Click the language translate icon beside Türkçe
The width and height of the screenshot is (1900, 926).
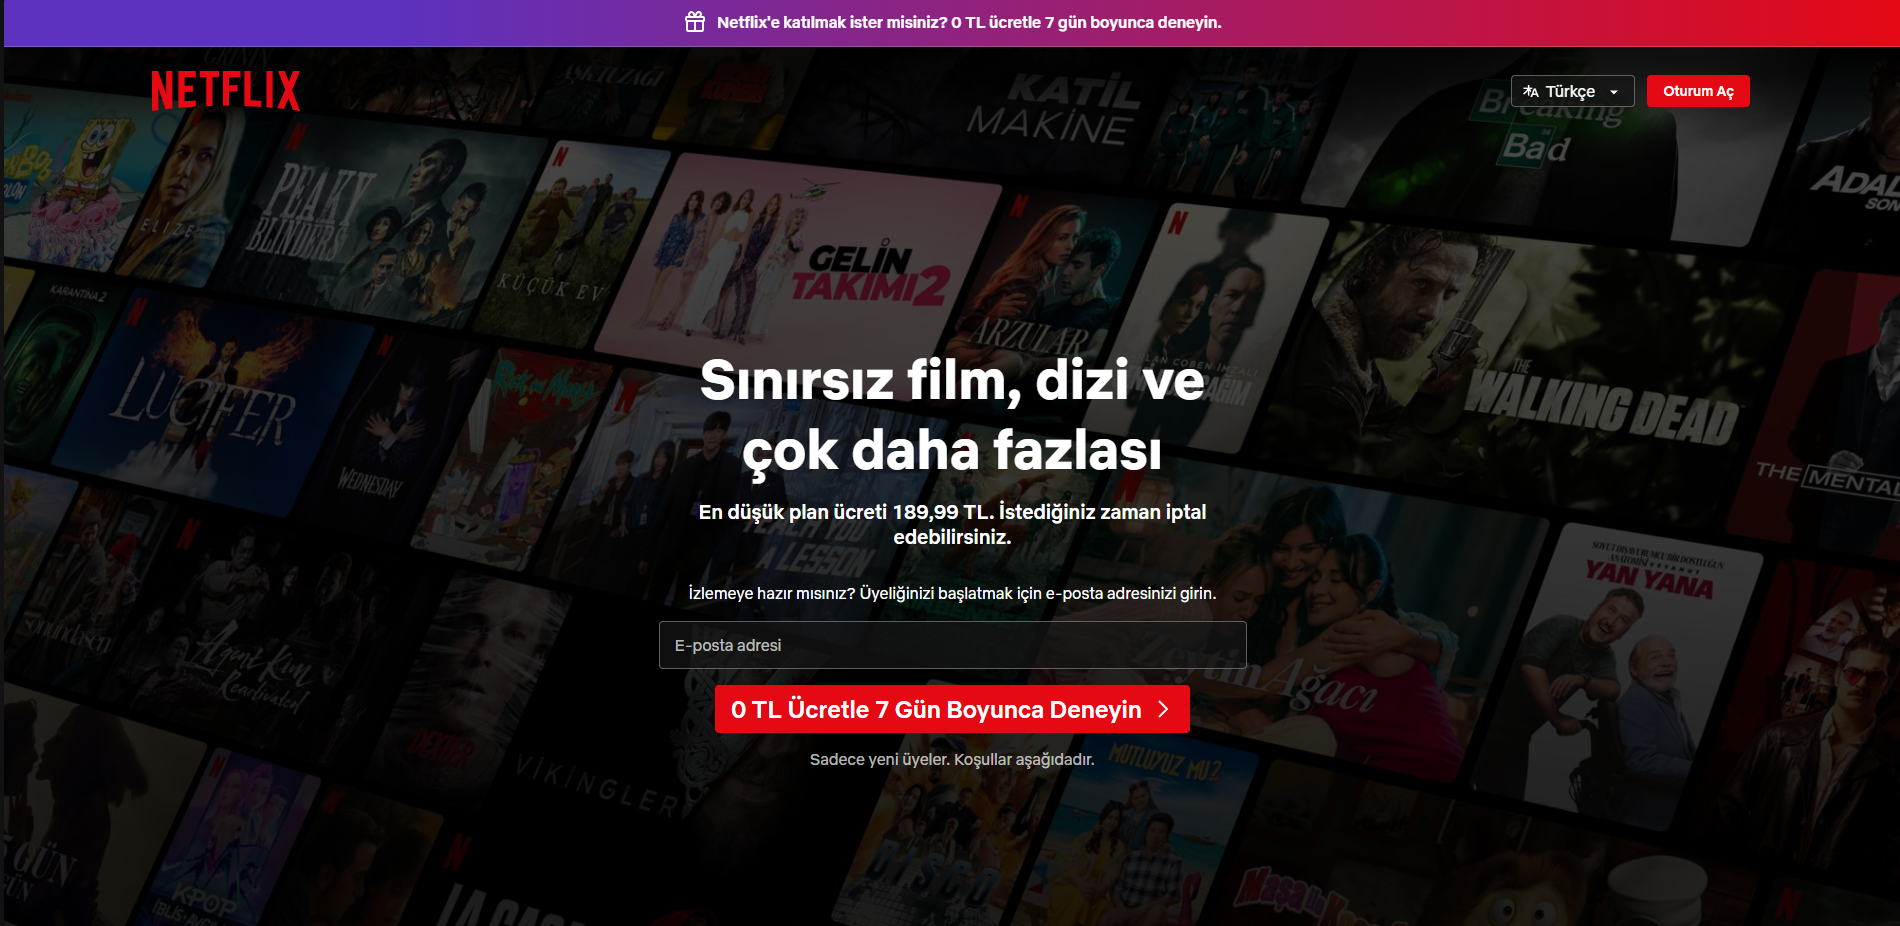pyautogui.click(x=1531, y=91)
